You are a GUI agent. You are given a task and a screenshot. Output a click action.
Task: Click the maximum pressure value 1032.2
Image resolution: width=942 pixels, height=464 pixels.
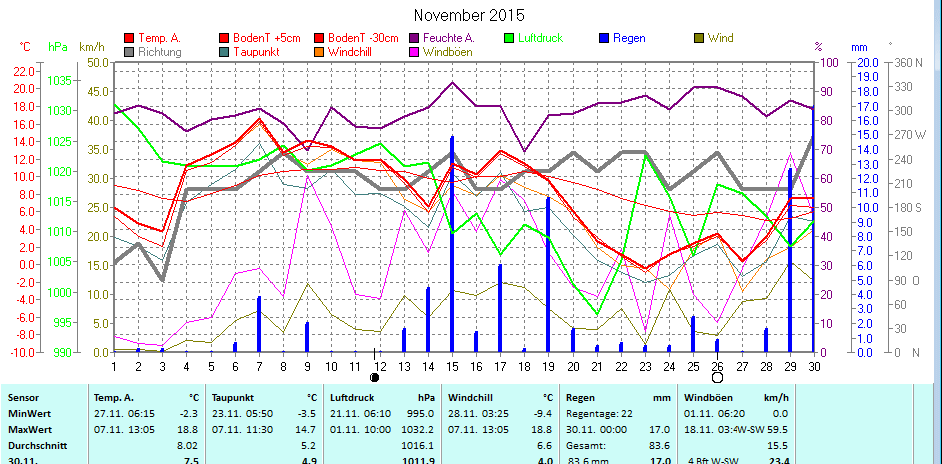(x=419, y=430)
